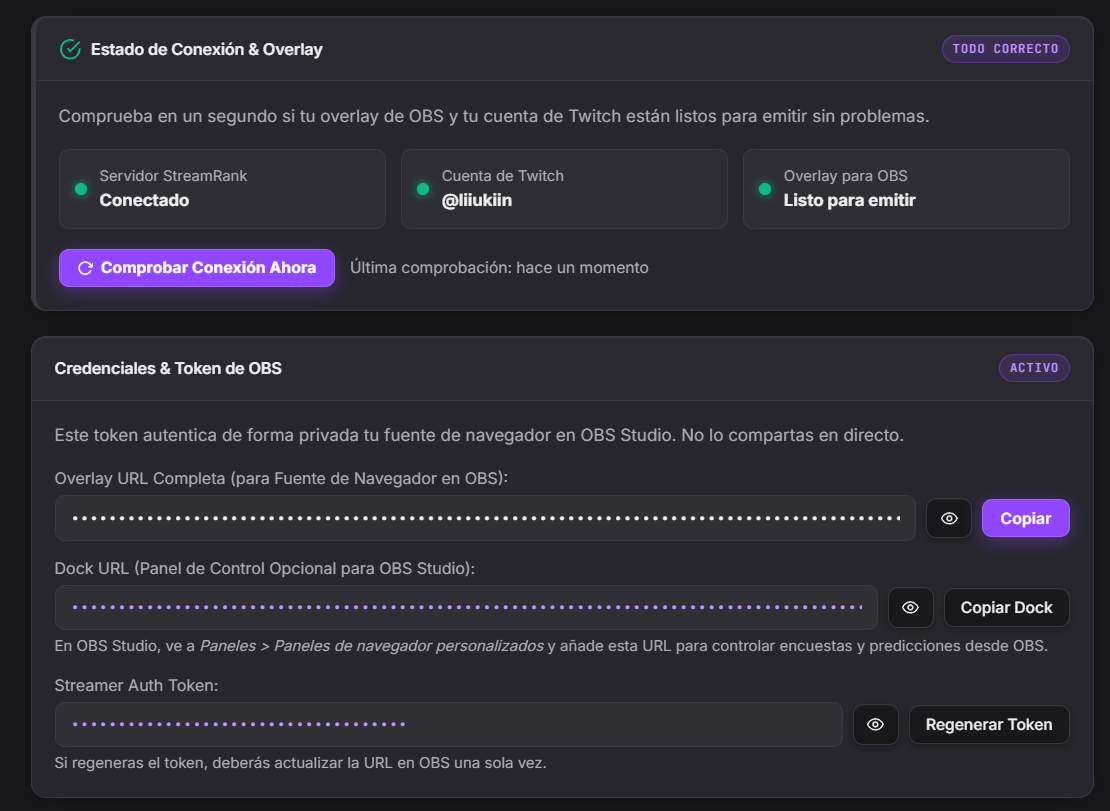1110x811 pixels.
Task: Click the 'Este token autentica de forma privada' description
Action: [x=479, y=435]
